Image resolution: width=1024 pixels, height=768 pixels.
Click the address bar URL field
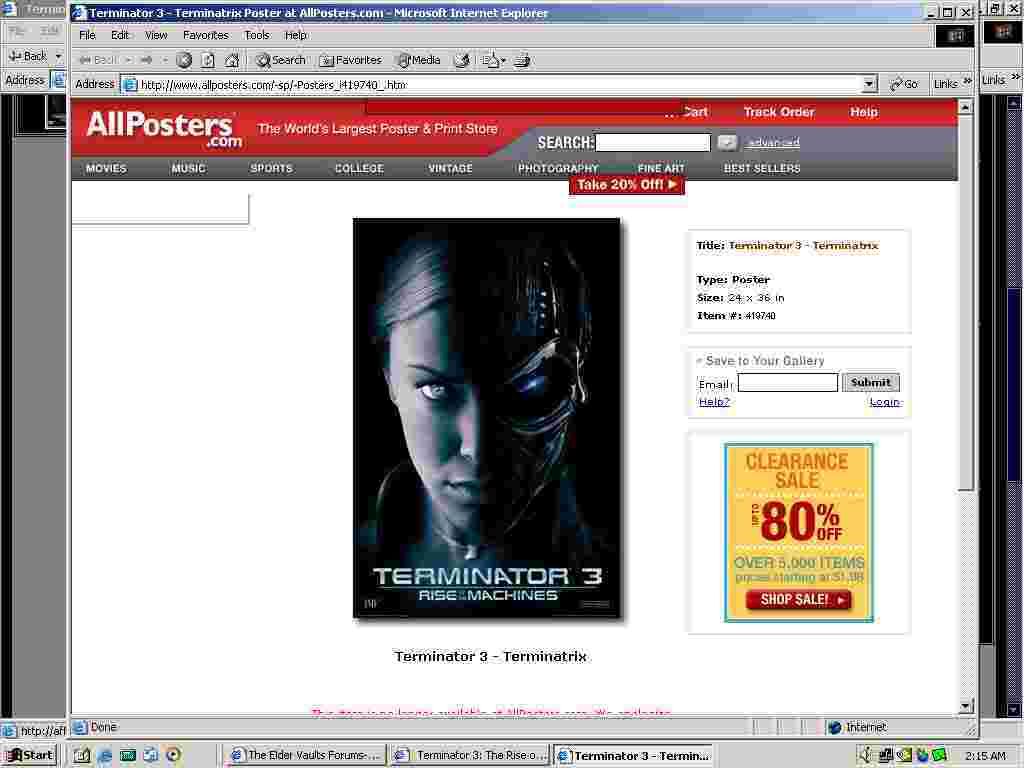point(500,84)
